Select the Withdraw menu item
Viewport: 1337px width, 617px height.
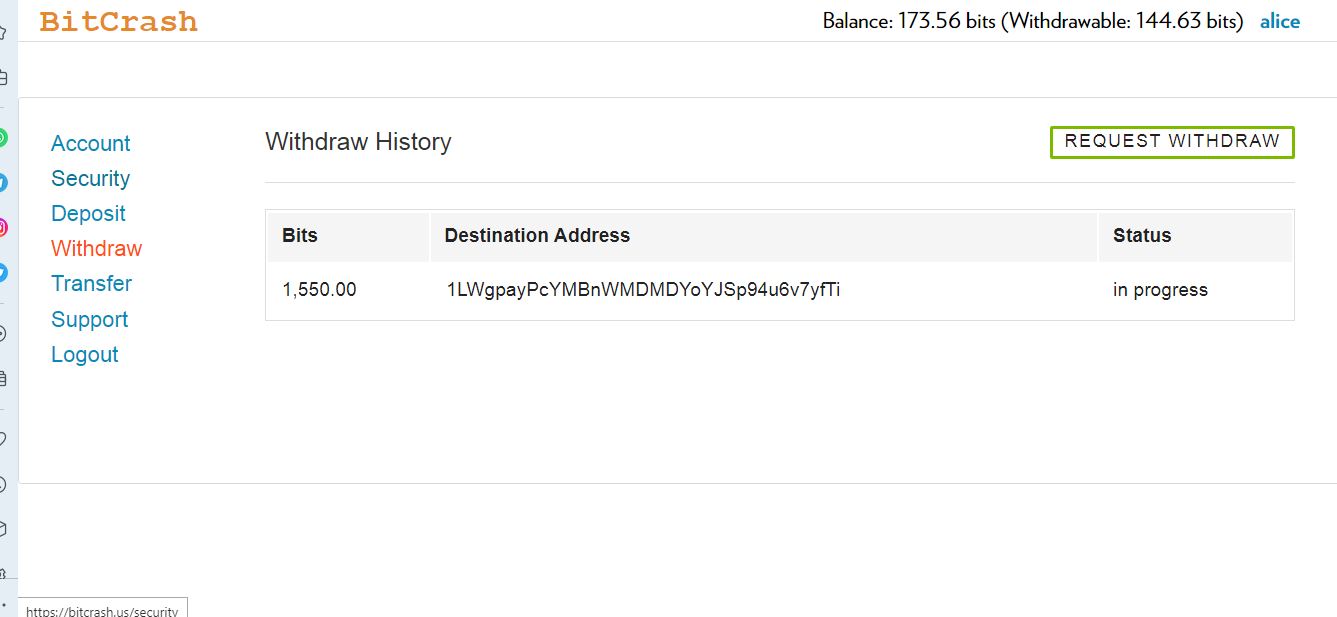97,248
